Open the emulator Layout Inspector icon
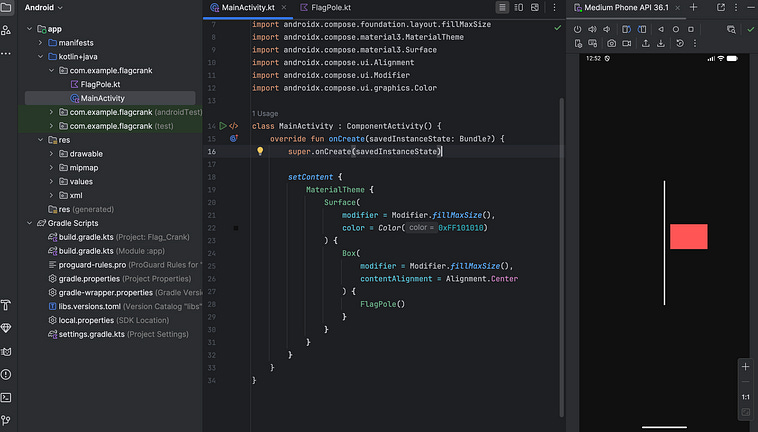The width and height of the screenshot is (758, 432). click(x=731, y=29)
